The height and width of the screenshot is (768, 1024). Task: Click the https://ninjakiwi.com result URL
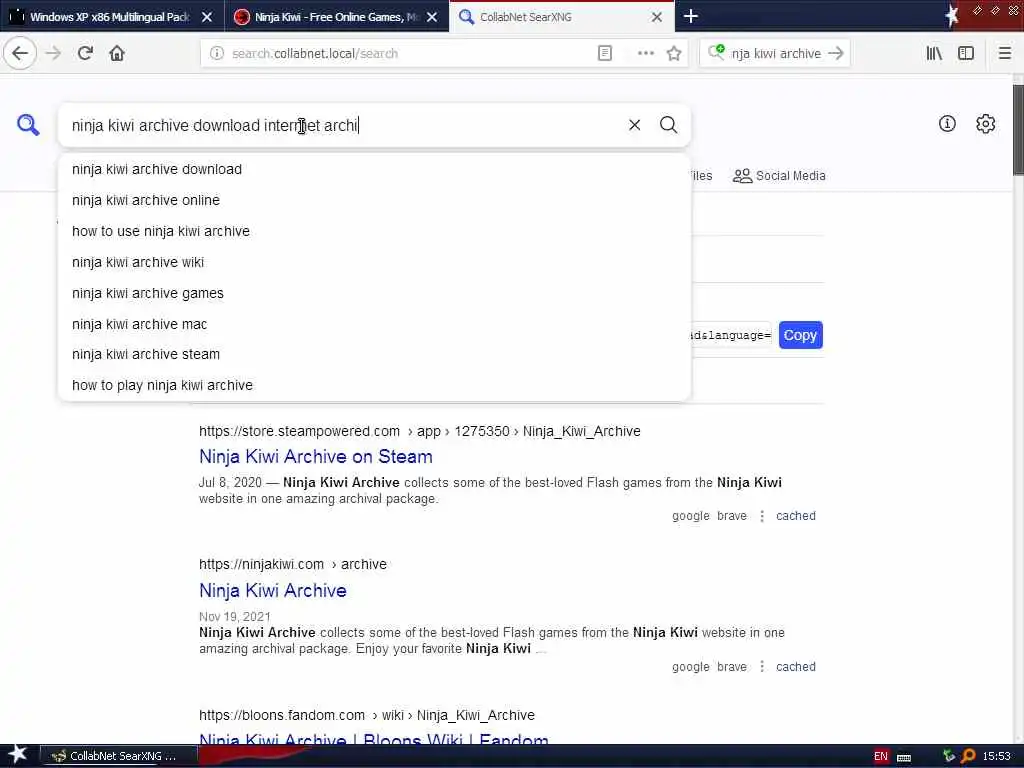point(293,564)
